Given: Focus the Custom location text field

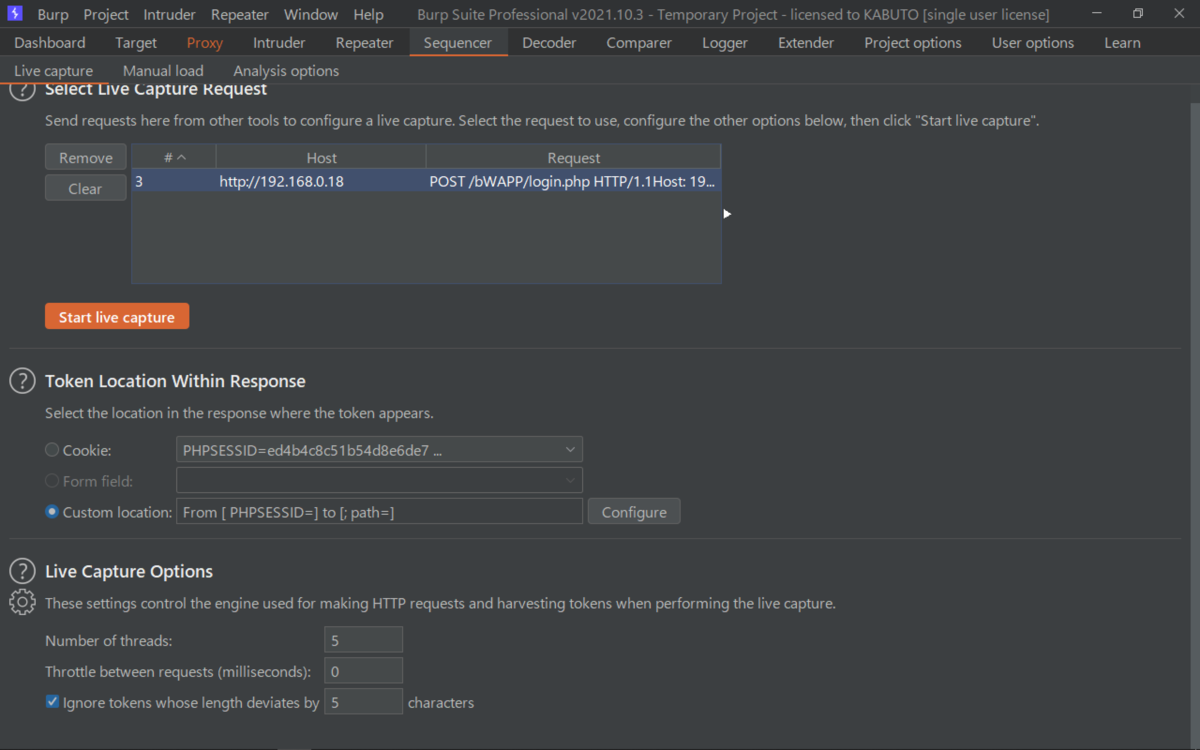Looking at the screenshot, I should (x=379, y=512).
